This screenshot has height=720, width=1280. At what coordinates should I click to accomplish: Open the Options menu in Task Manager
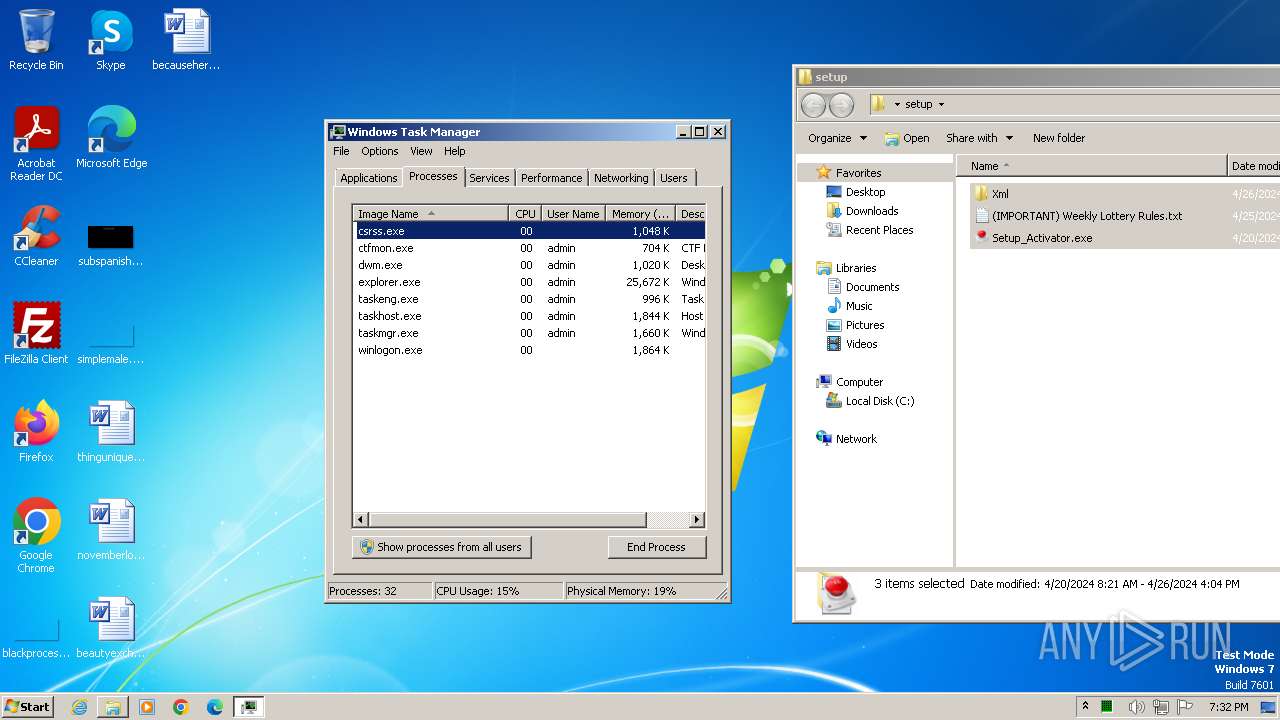(379, 151)
